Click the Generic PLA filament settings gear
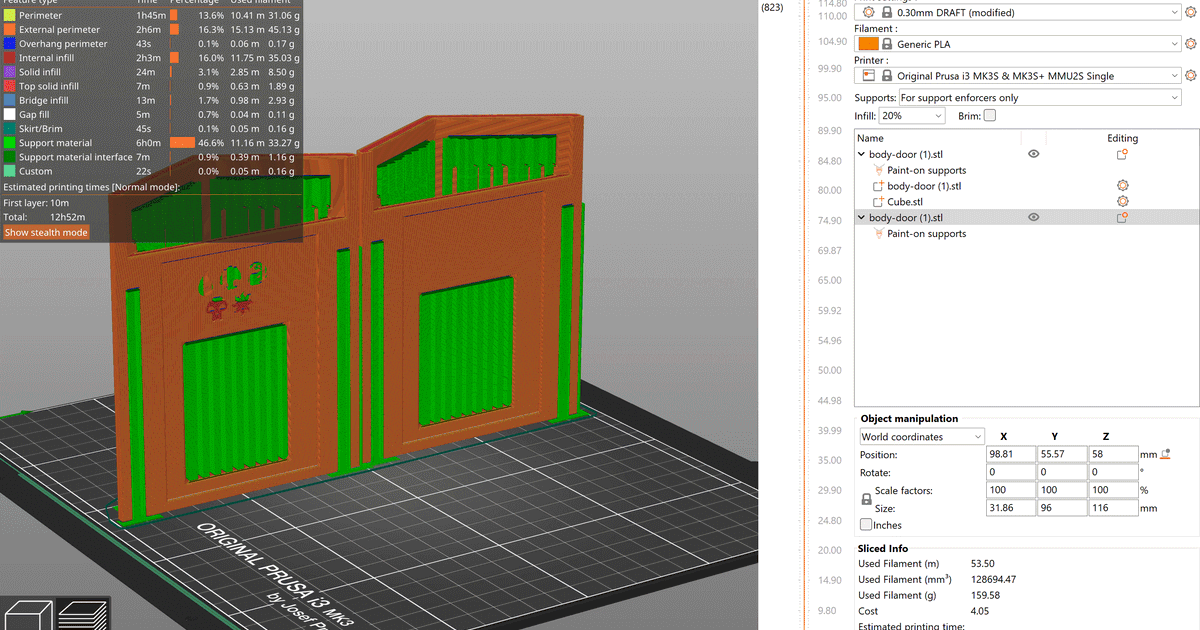 click(x=1190, y=44)
